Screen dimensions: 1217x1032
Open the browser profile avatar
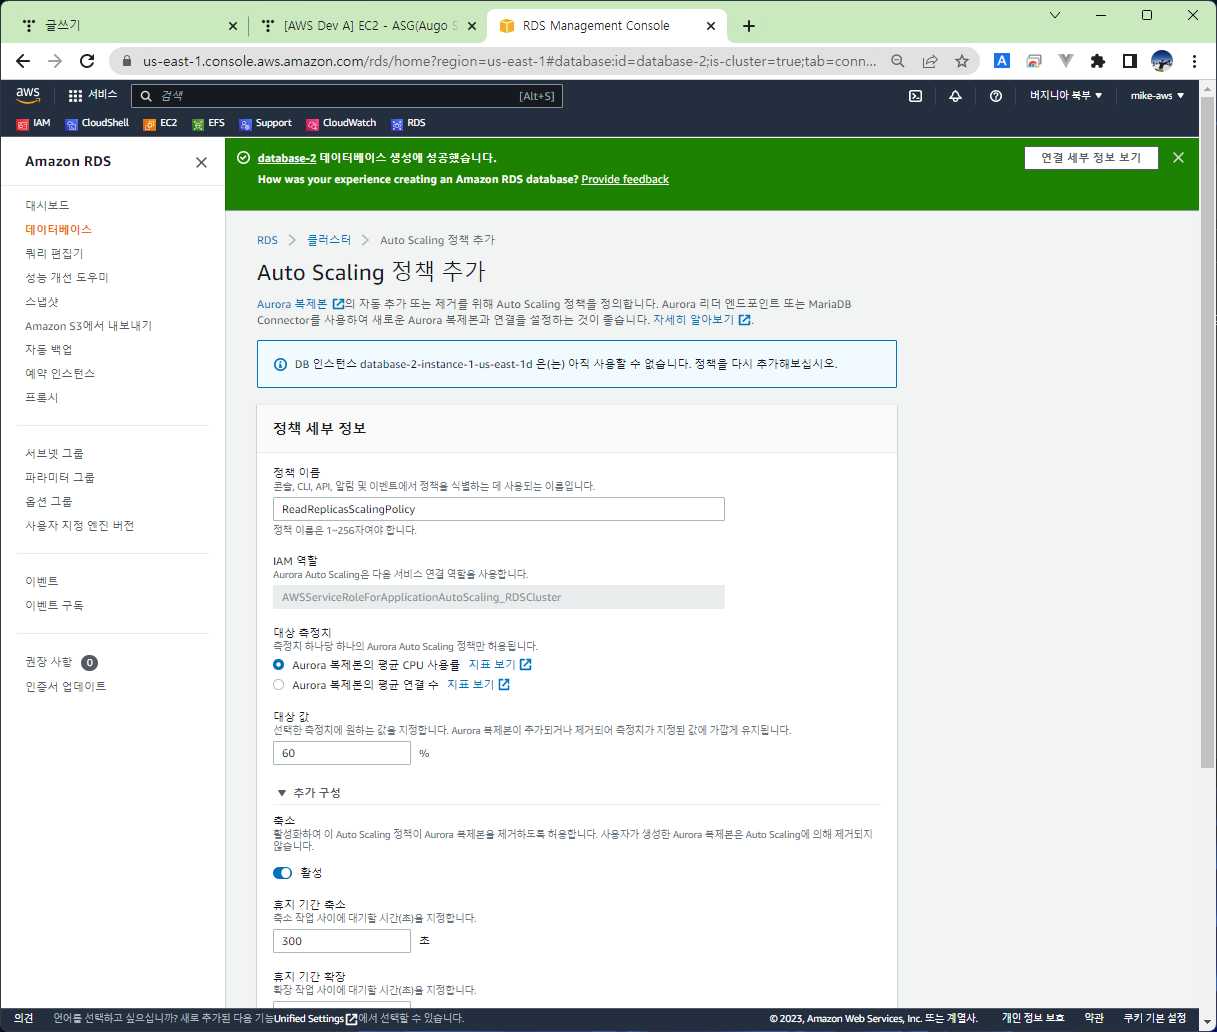coord(1162,61)
